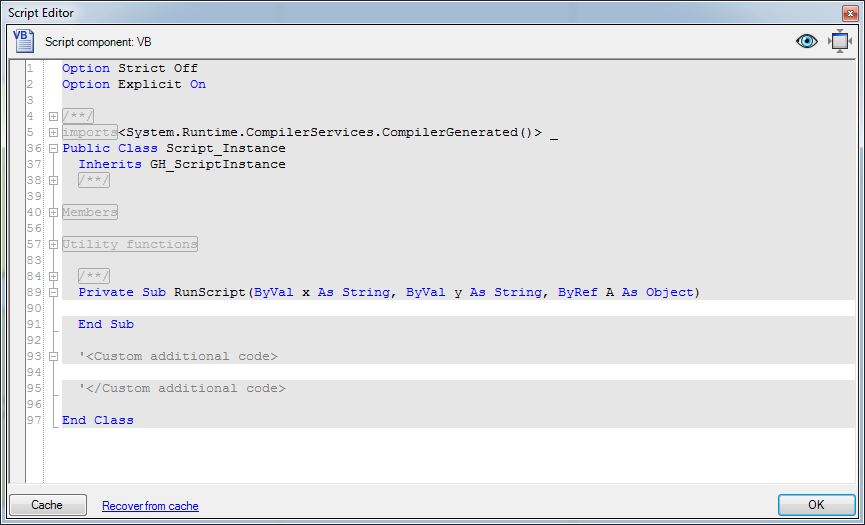Click the CompilerGenerated attribute text
The image size is (865, 525).
330,132
